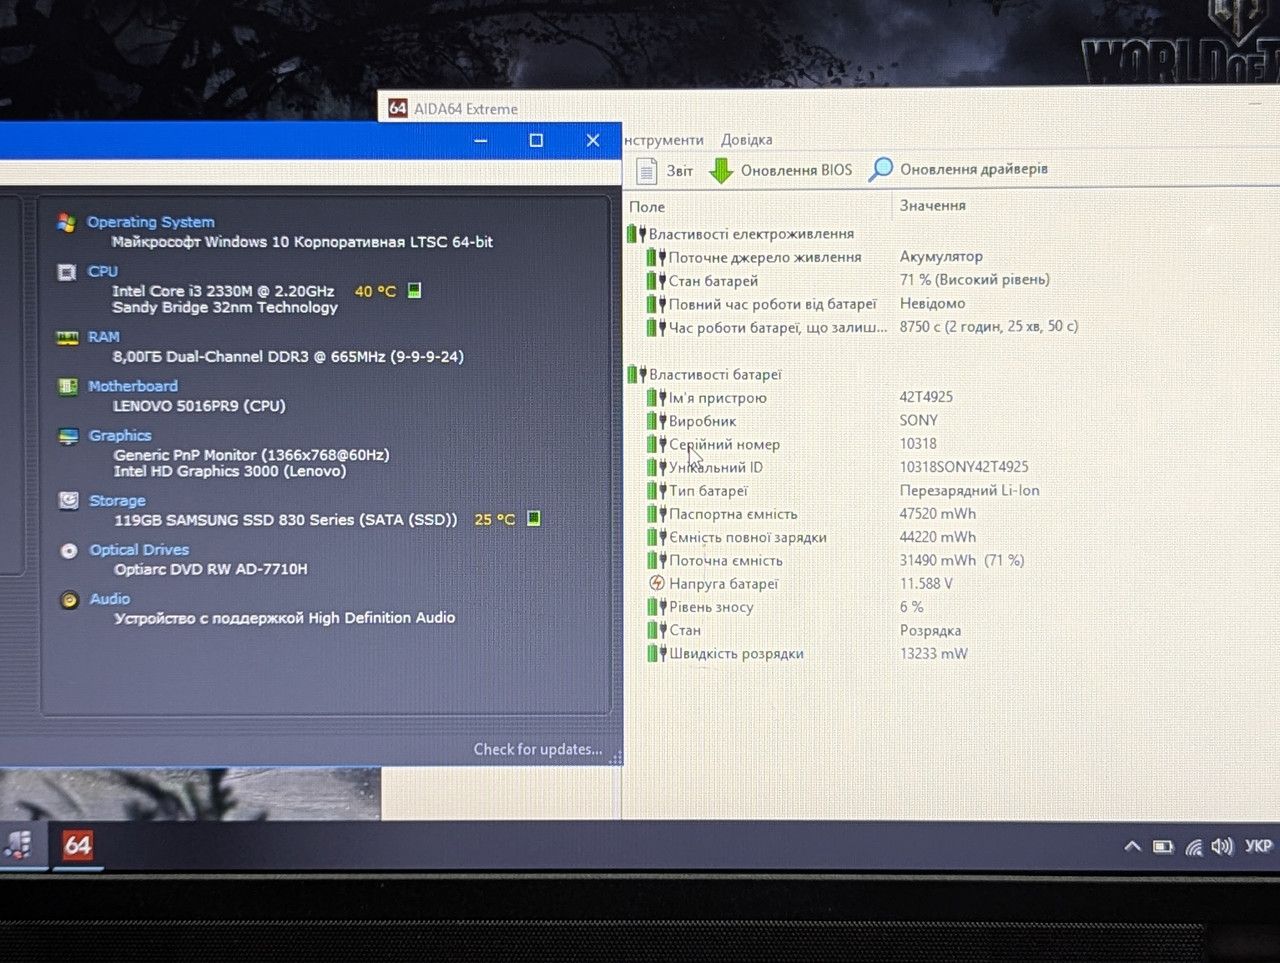Open AIDA64 from the taskbar icon
The height and width of the screenshot is (963, 1280).
(x=77, y=846)
